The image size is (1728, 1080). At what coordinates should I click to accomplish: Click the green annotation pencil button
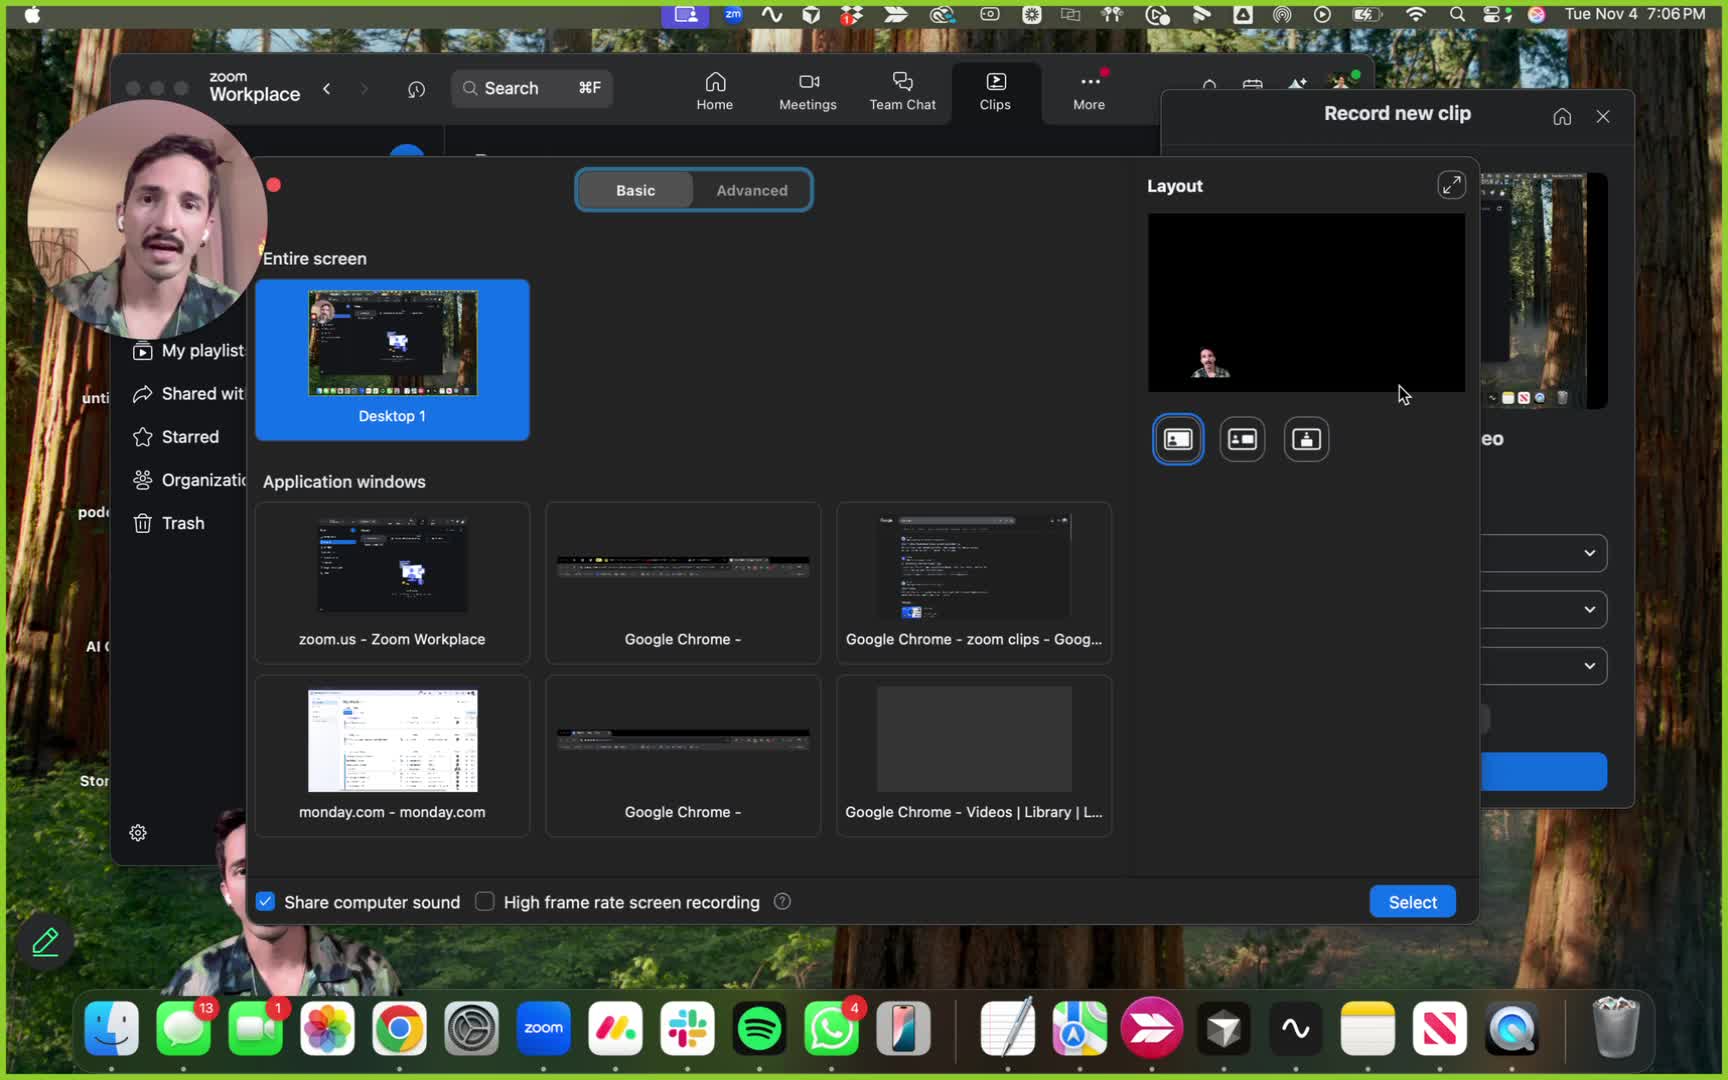coord(45,942)
